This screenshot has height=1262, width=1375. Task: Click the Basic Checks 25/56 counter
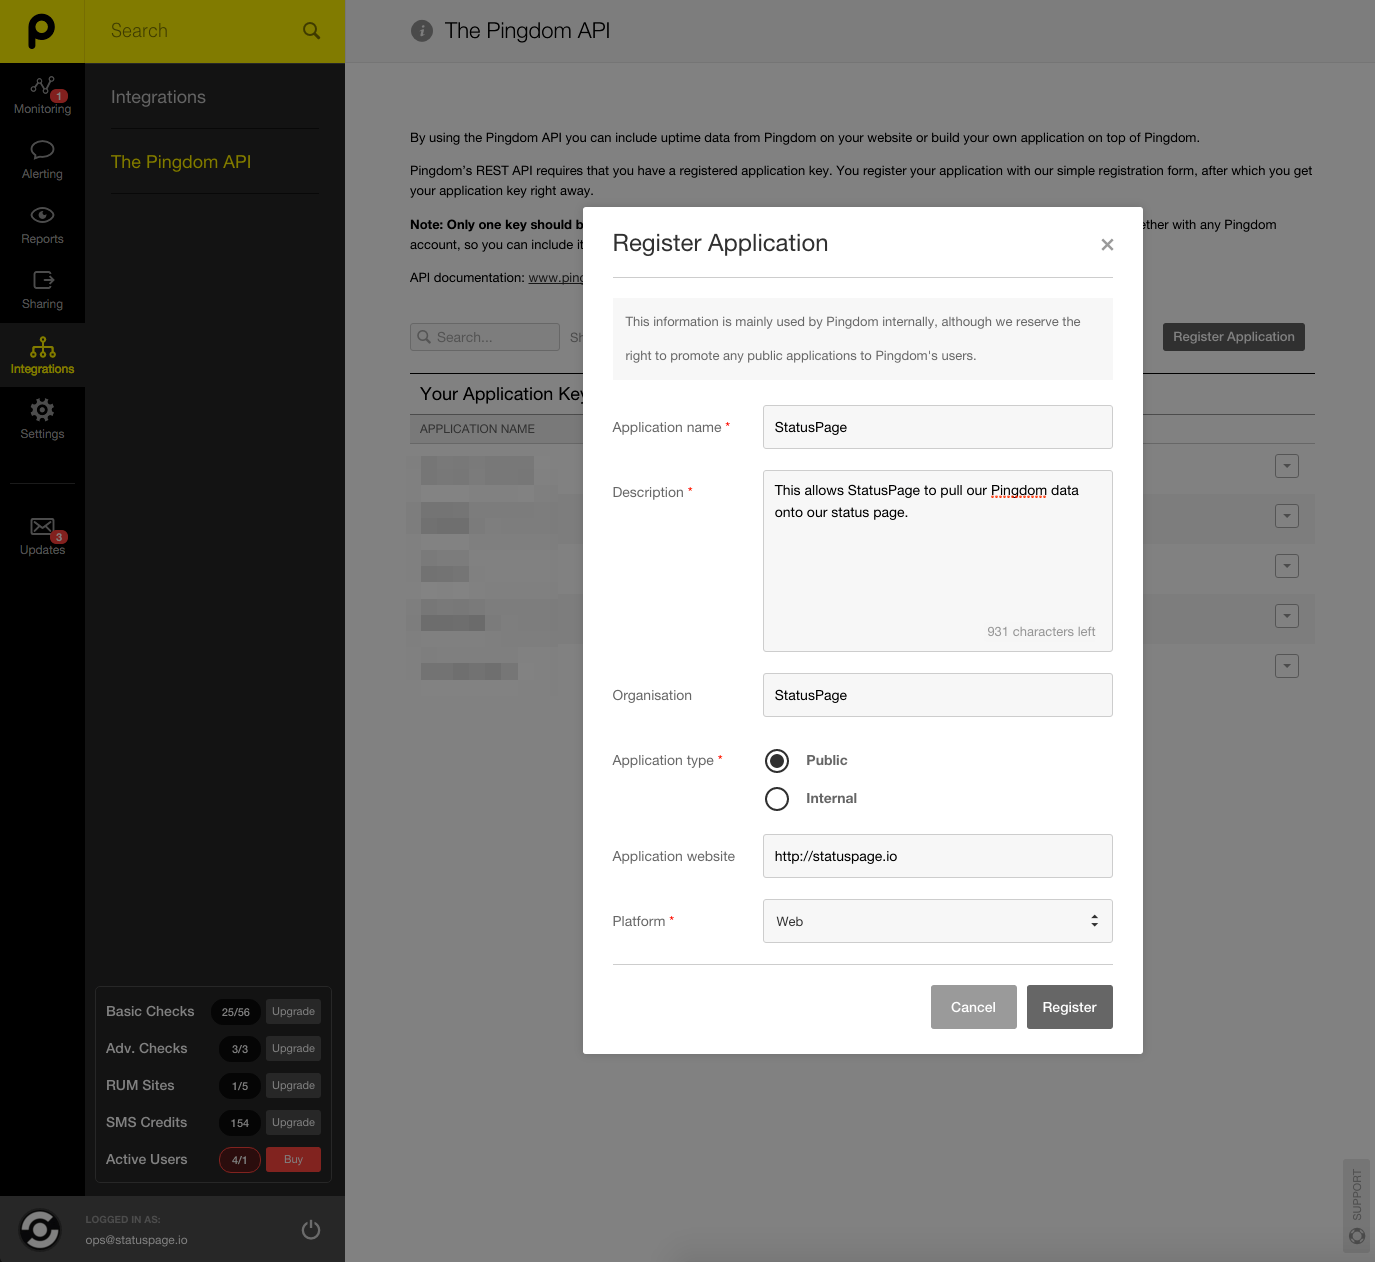click(x=236, y=1012)
